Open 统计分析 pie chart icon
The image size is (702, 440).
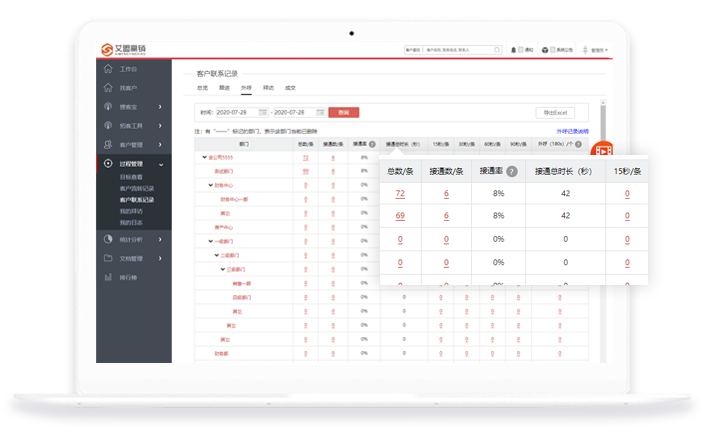point(109,239)
